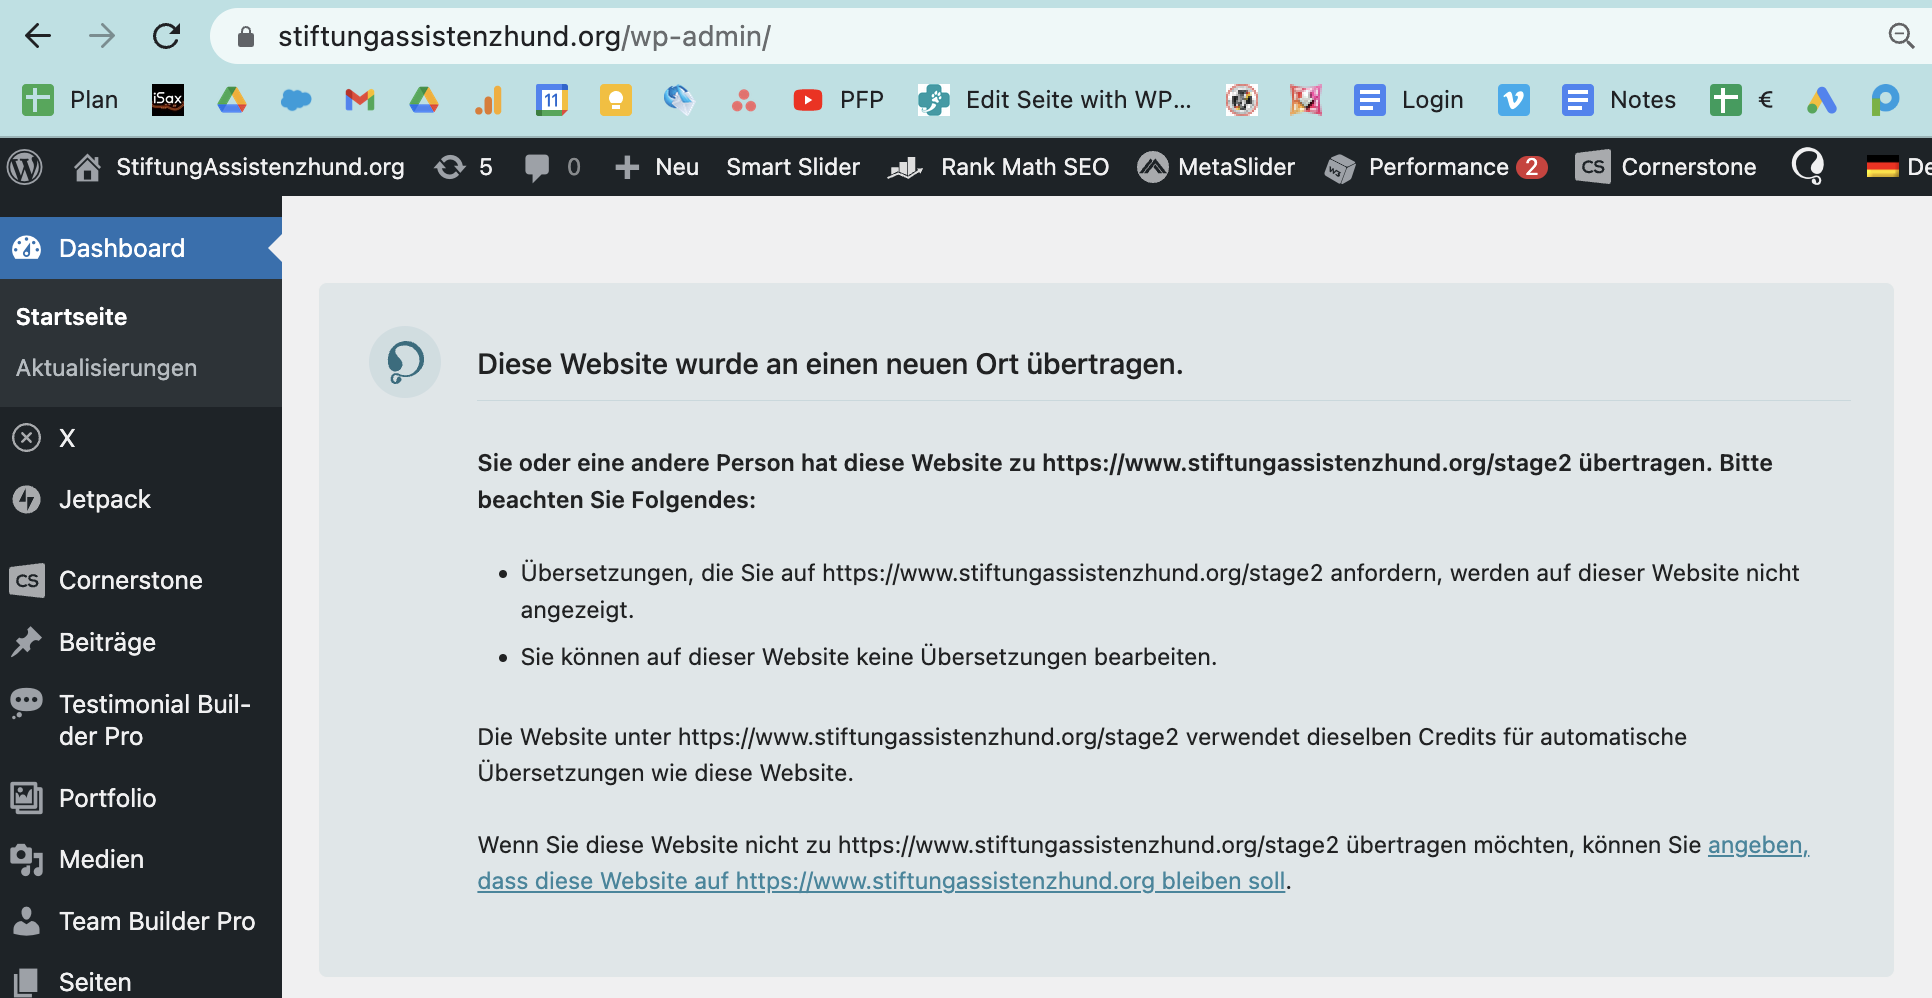This screenshot has height=998, width=1932.
Task: Click the link to keep website on stiftungassistenzhund.org
Action: tap(881, 881)
